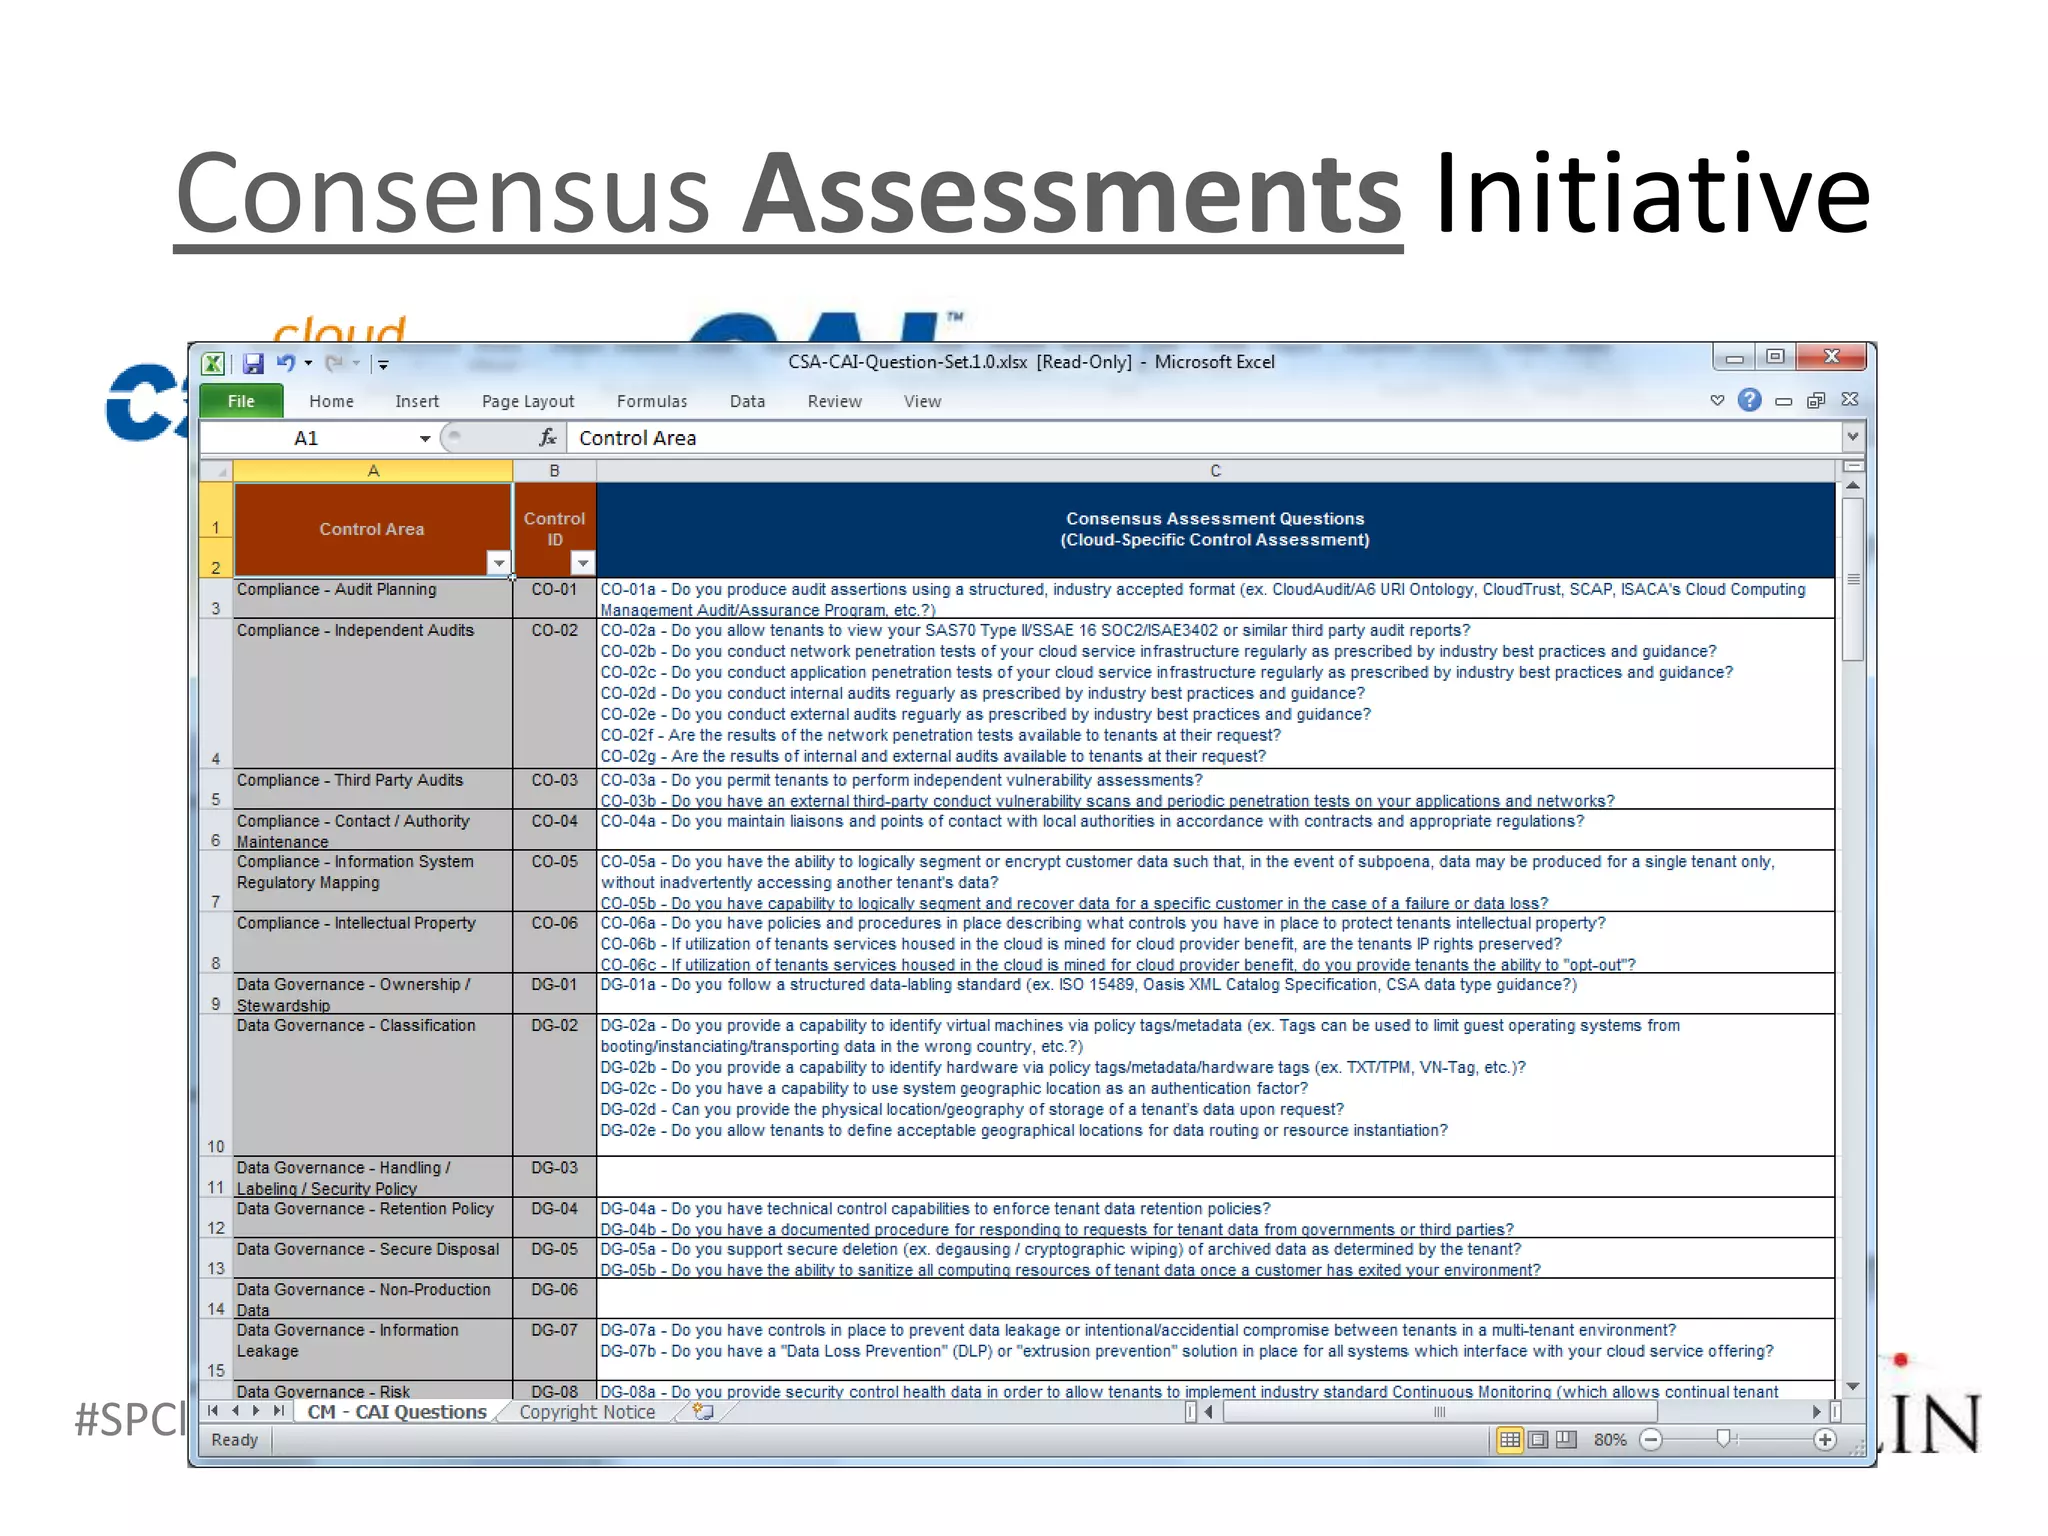Viewport: 2048px width, 1536px height.
Task: Go to first sheet using navigation arrow
Action: (x=213, y=1411)
